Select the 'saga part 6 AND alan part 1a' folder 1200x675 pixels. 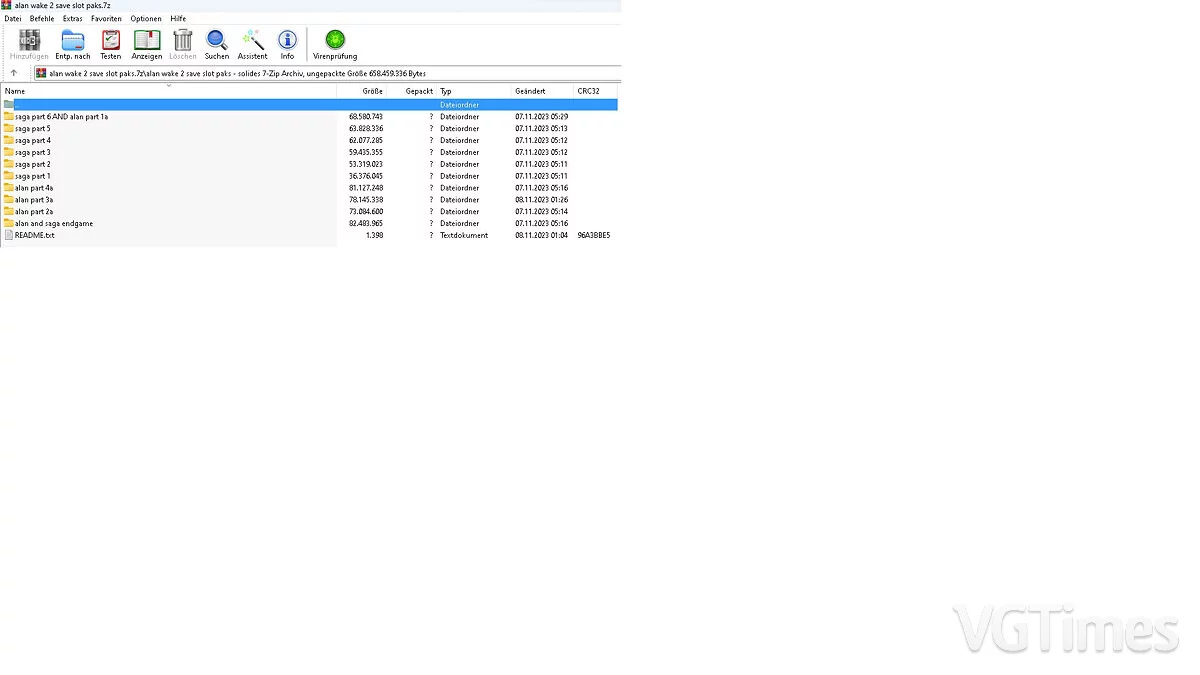click(x=61, y=116)
